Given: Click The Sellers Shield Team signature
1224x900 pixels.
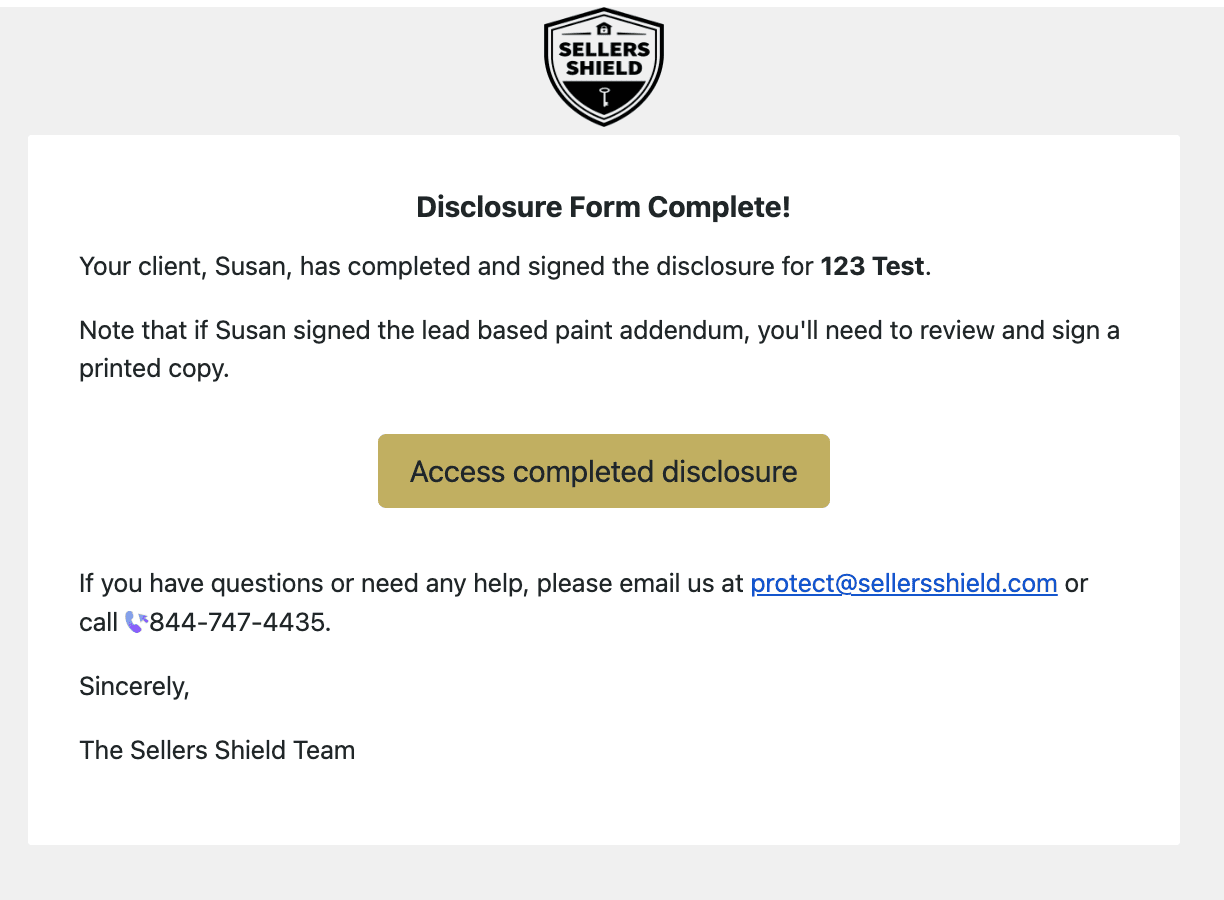Looking at the screenshot, I should [217, 750].
